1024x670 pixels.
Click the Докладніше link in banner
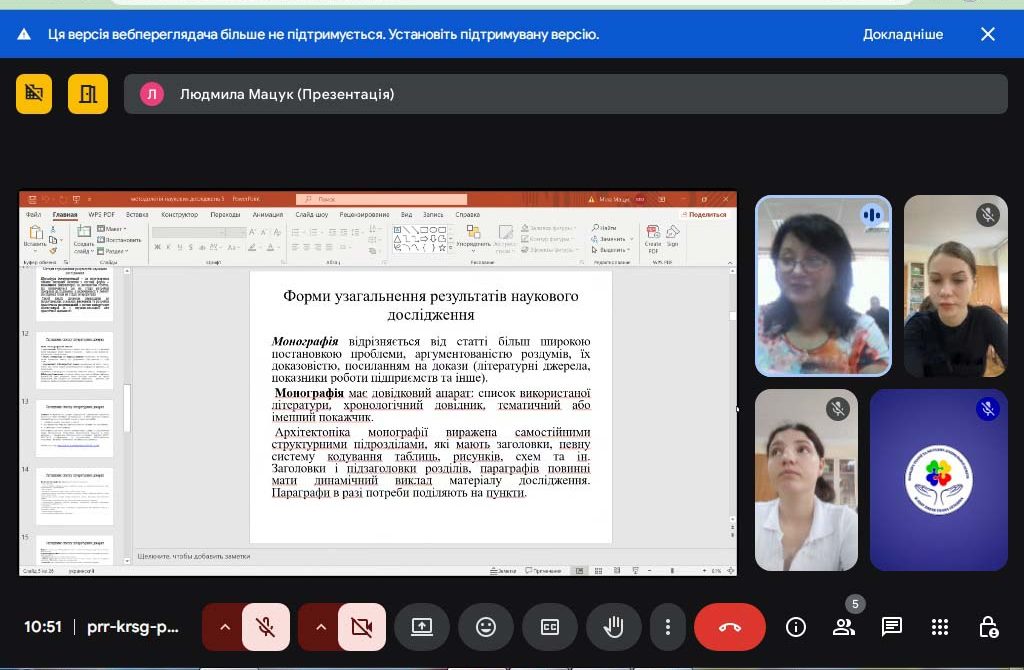(x=902, y=34)
